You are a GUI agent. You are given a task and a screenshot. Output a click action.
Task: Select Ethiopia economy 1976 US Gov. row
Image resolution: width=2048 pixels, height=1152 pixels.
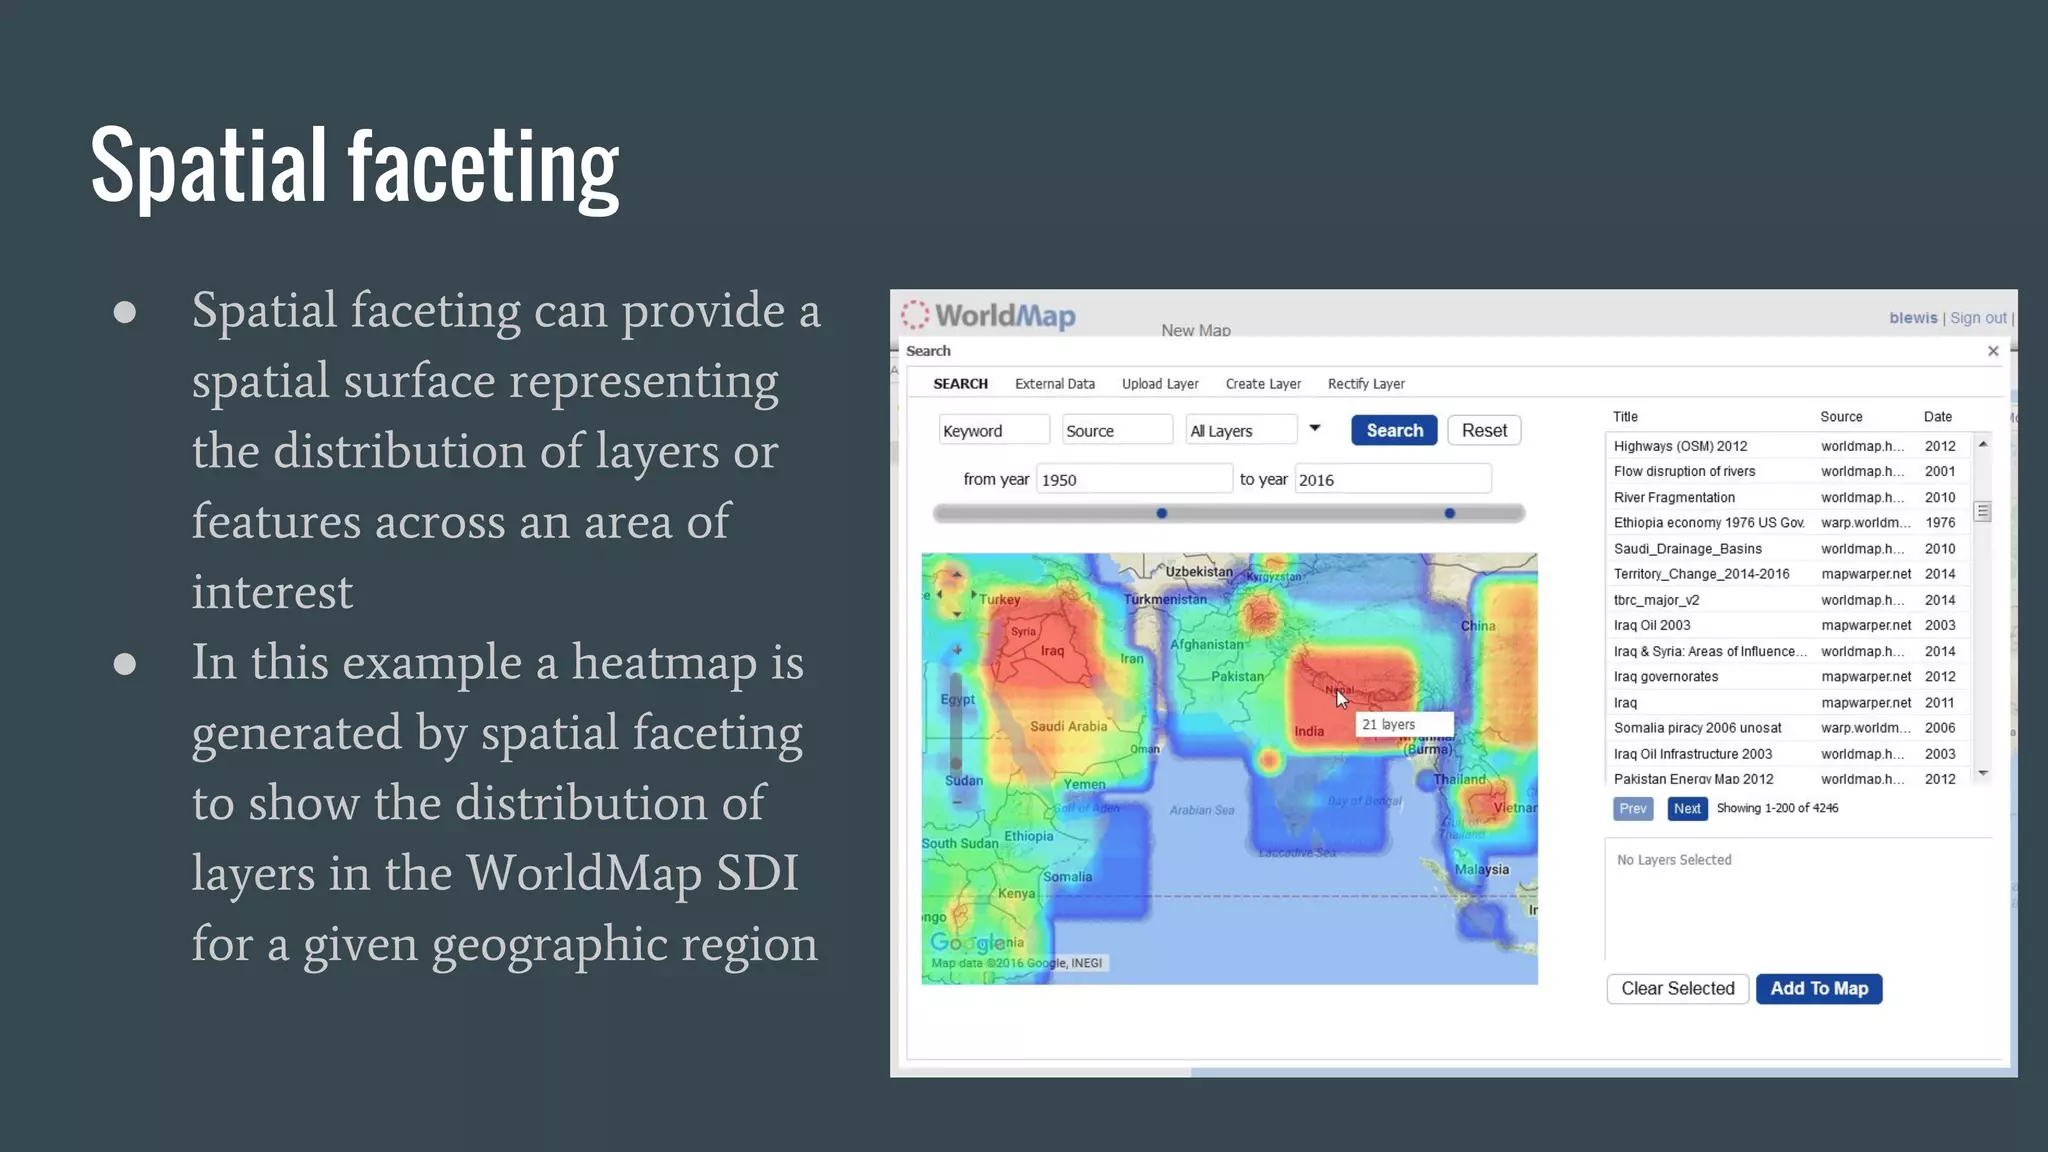coord(1788,523)
